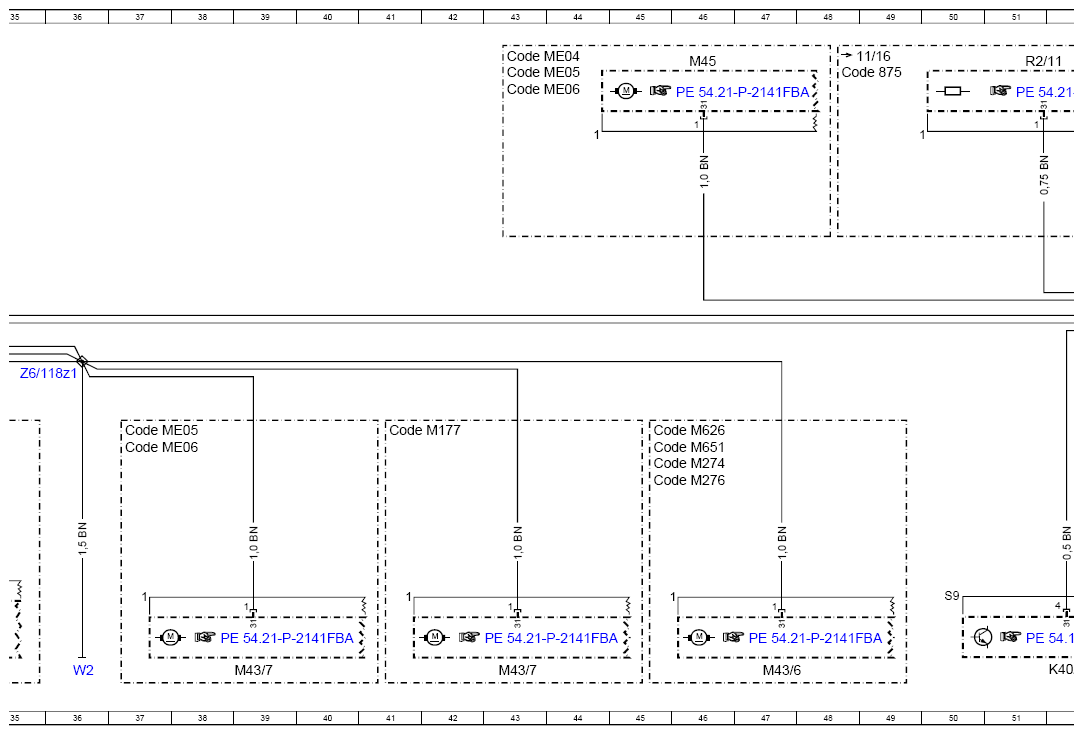Click the 1,0 BN wire label below M45
The width and height of the screenshot is (1083, 735).
[x=704, y=171]
